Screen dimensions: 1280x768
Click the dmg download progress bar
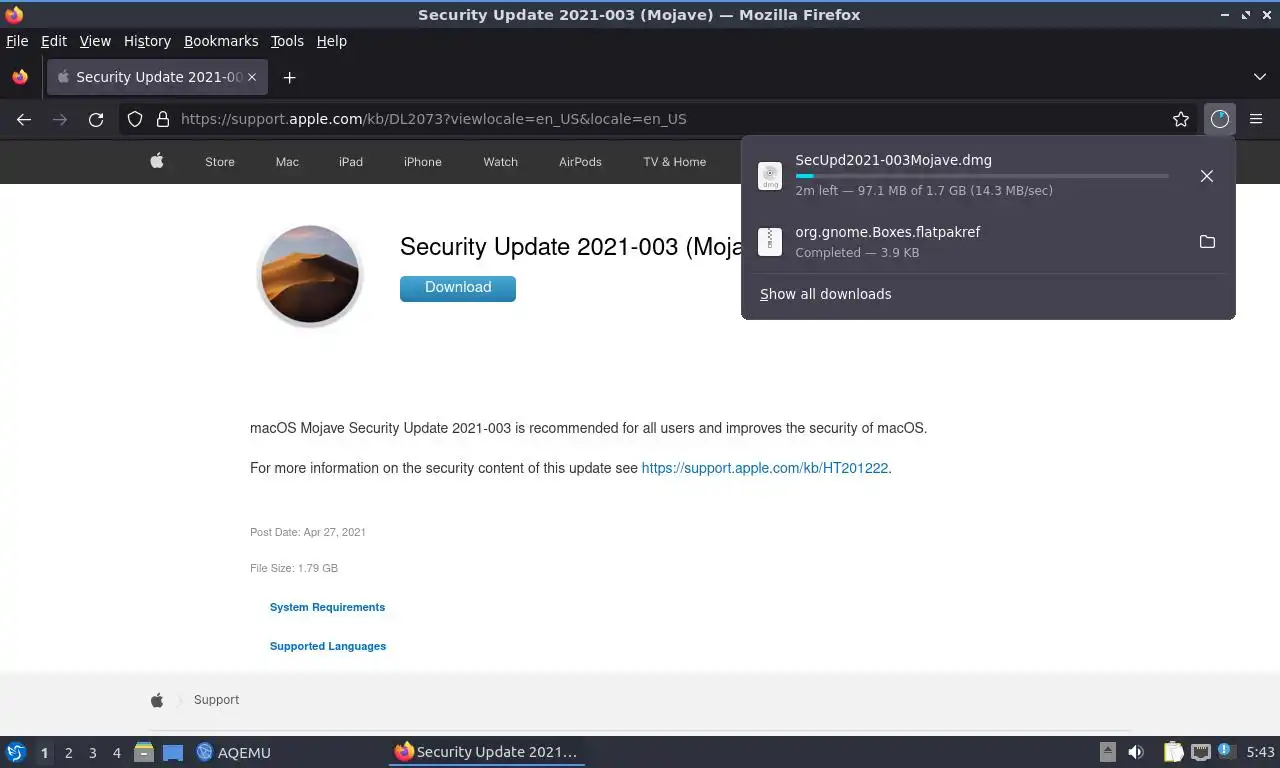982,176
